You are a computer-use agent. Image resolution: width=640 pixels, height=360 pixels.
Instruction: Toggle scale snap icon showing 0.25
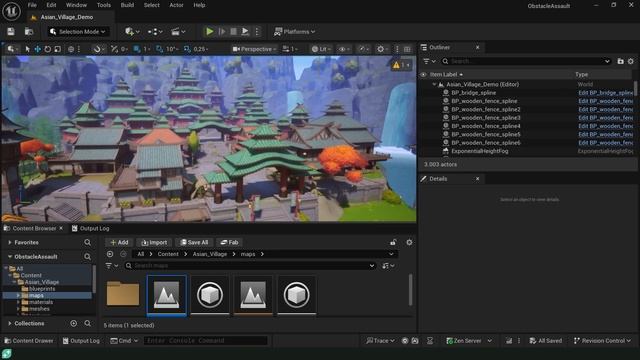tap(187, 49)
